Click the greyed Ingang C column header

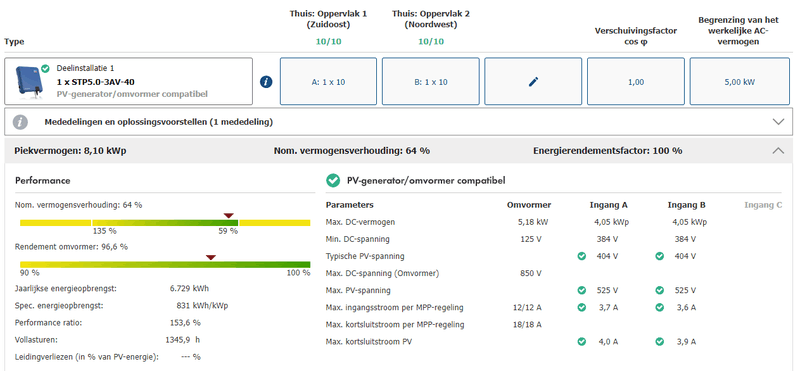click(x=763, y=205)
